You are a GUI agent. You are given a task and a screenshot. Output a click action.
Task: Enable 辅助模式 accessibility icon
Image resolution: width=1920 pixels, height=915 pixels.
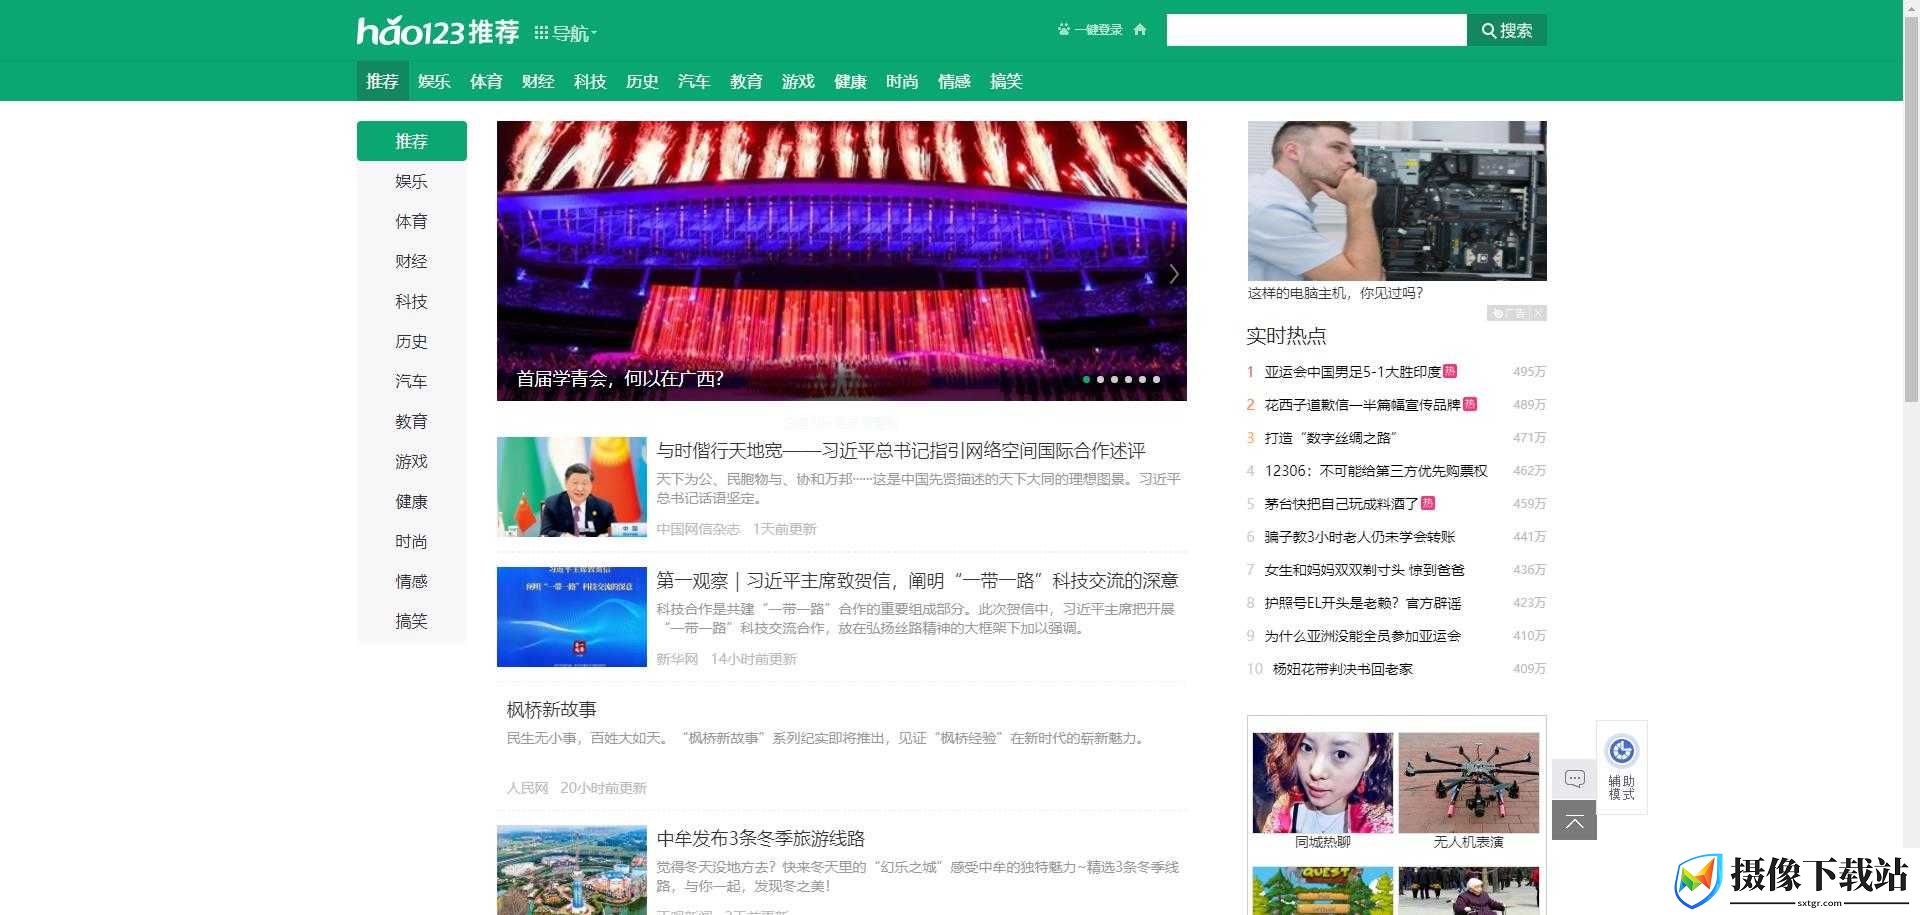[1621, 767]
